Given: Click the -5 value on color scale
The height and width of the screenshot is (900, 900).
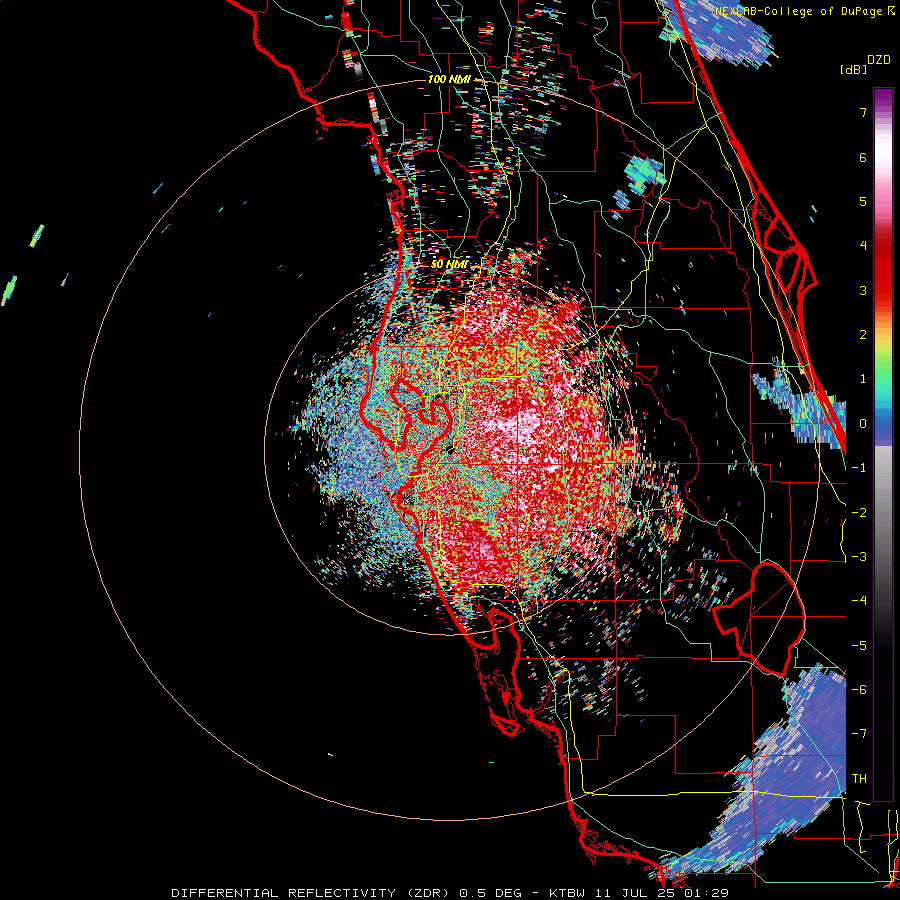Looking at the screenshot, I should [x=859, y=646].
